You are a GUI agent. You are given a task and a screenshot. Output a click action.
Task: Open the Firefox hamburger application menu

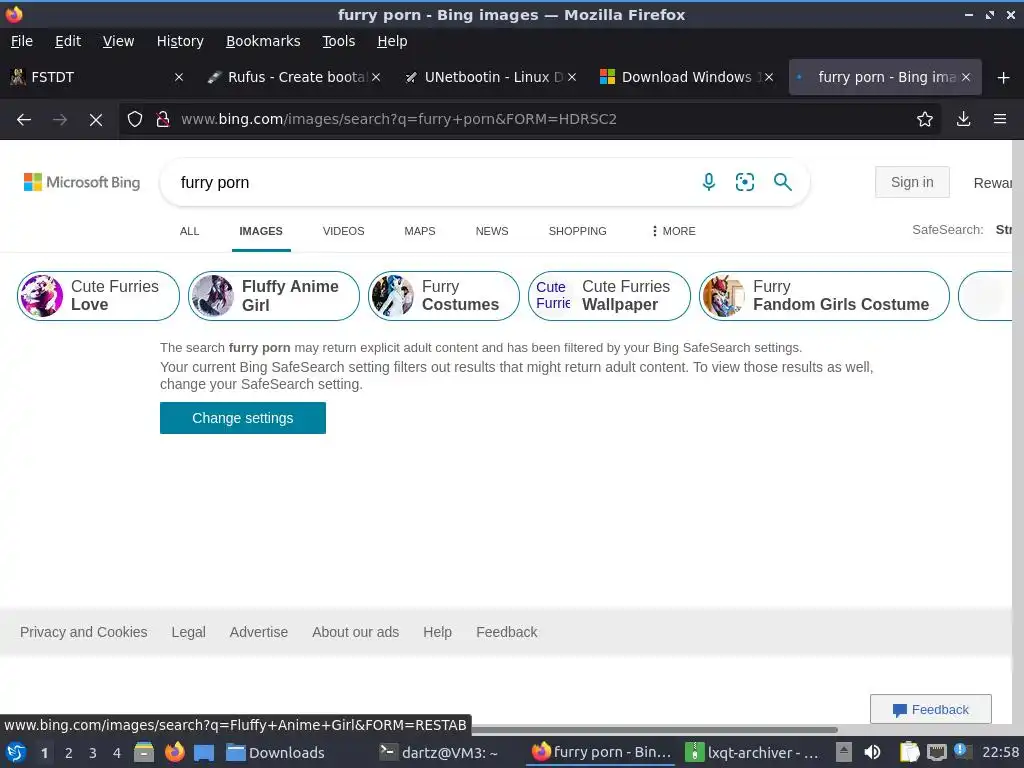pos(1000,120)
